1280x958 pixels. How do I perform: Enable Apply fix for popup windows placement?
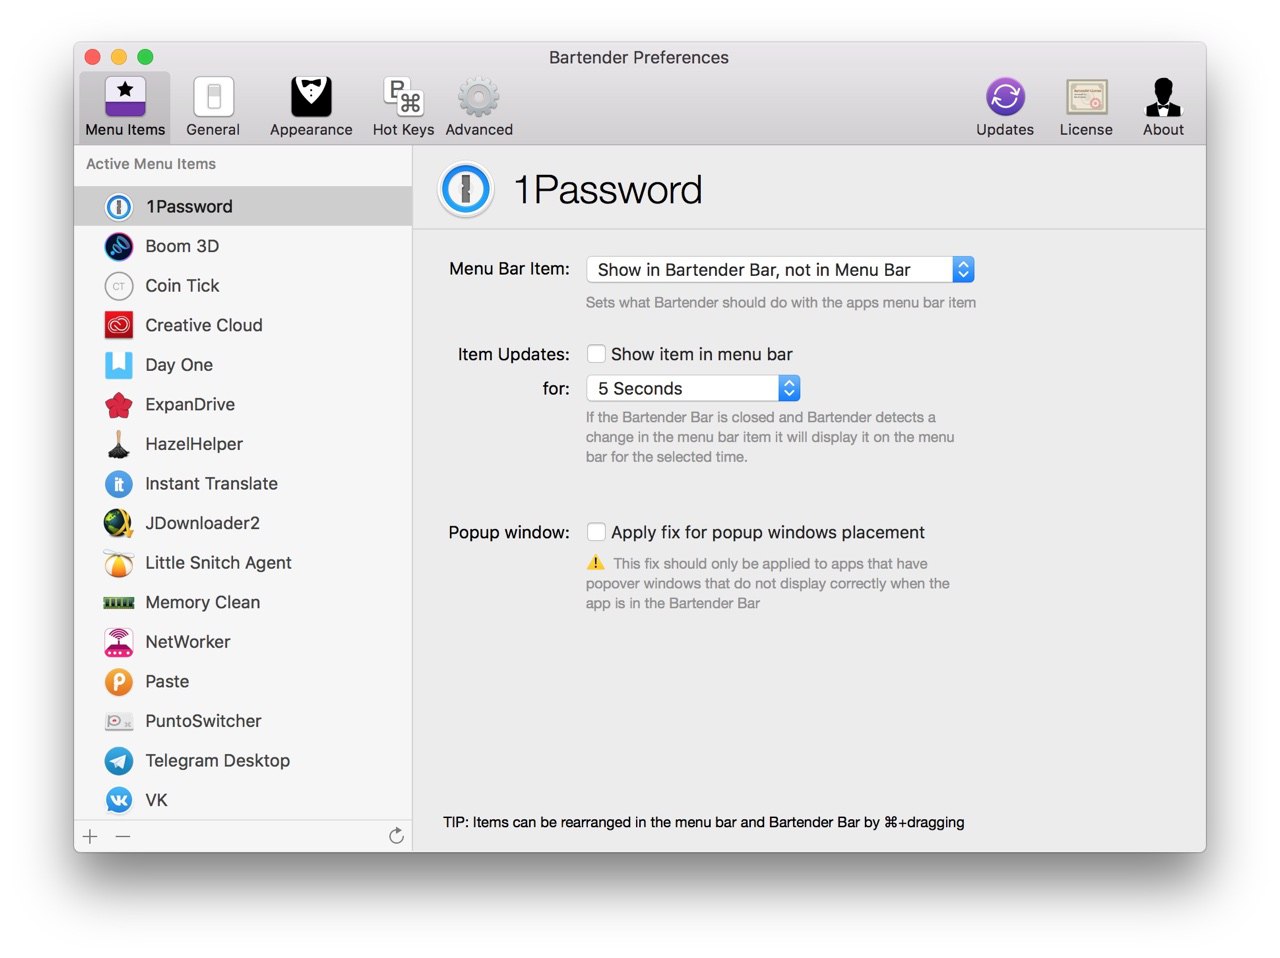tap(596, 532)
